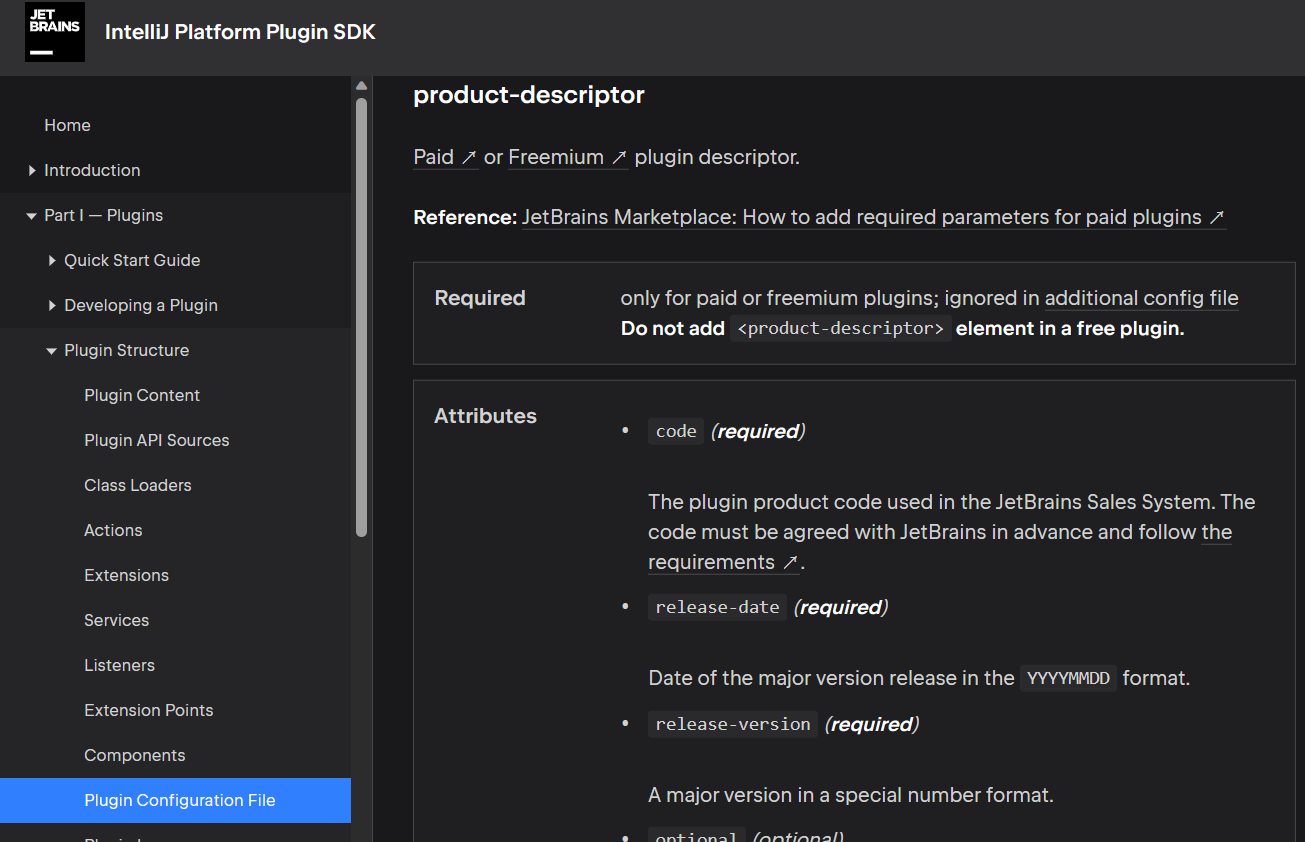
Task: Click the Required row label
Action: [x=480, y=298]
